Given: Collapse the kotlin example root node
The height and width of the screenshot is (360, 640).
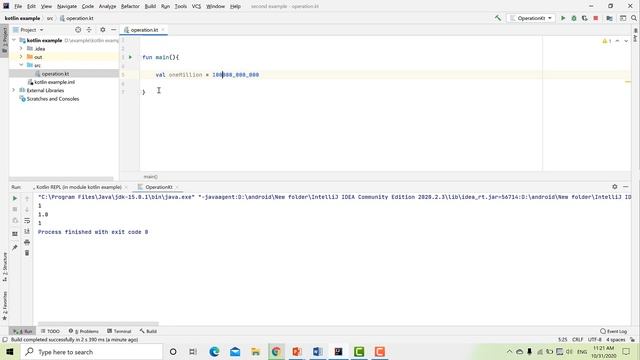Looking at the screenshot, I should click(x=15, y=40).
